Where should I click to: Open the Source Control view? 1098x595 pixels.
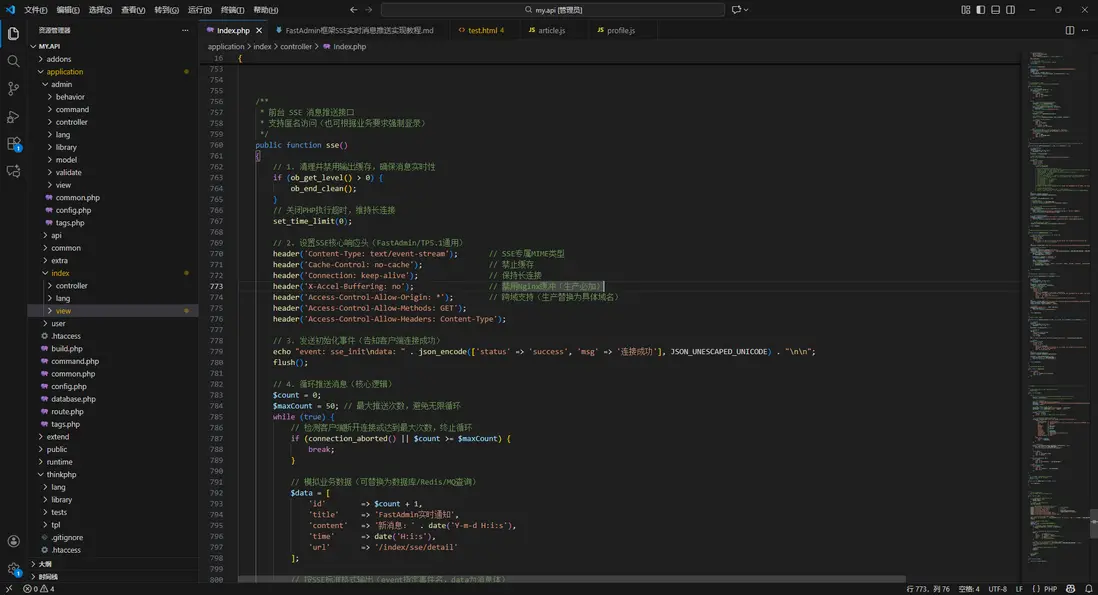(13, 89)
